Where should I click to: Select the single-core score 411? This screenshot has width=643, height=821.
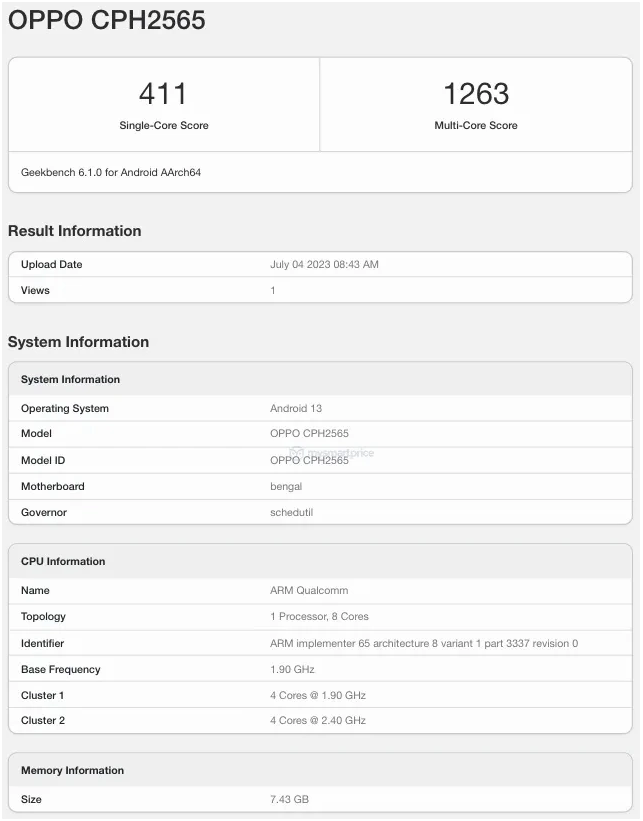(x=163, y=94)
